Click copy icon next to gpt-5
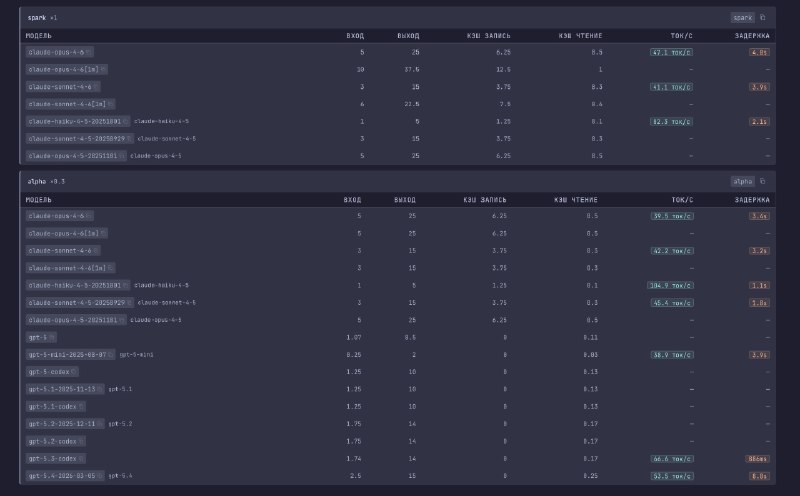Viewport: 800px width, 496px height. (x=53, y=337)
